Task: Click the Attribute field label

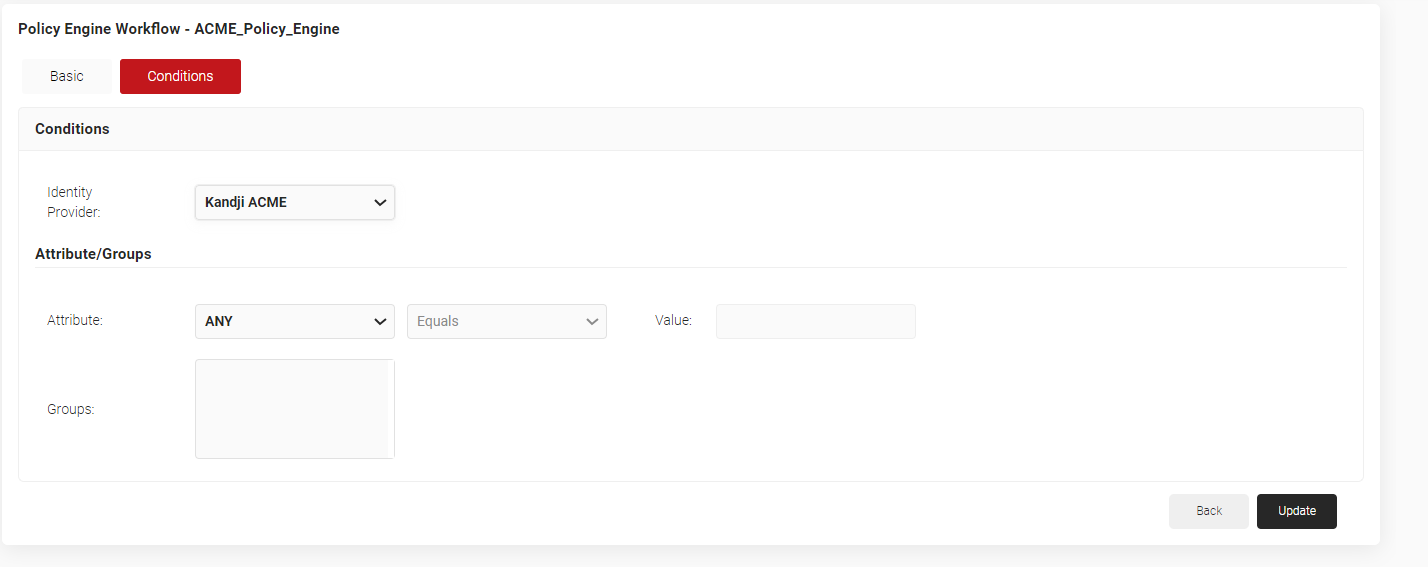Action: tap(75, 321)
